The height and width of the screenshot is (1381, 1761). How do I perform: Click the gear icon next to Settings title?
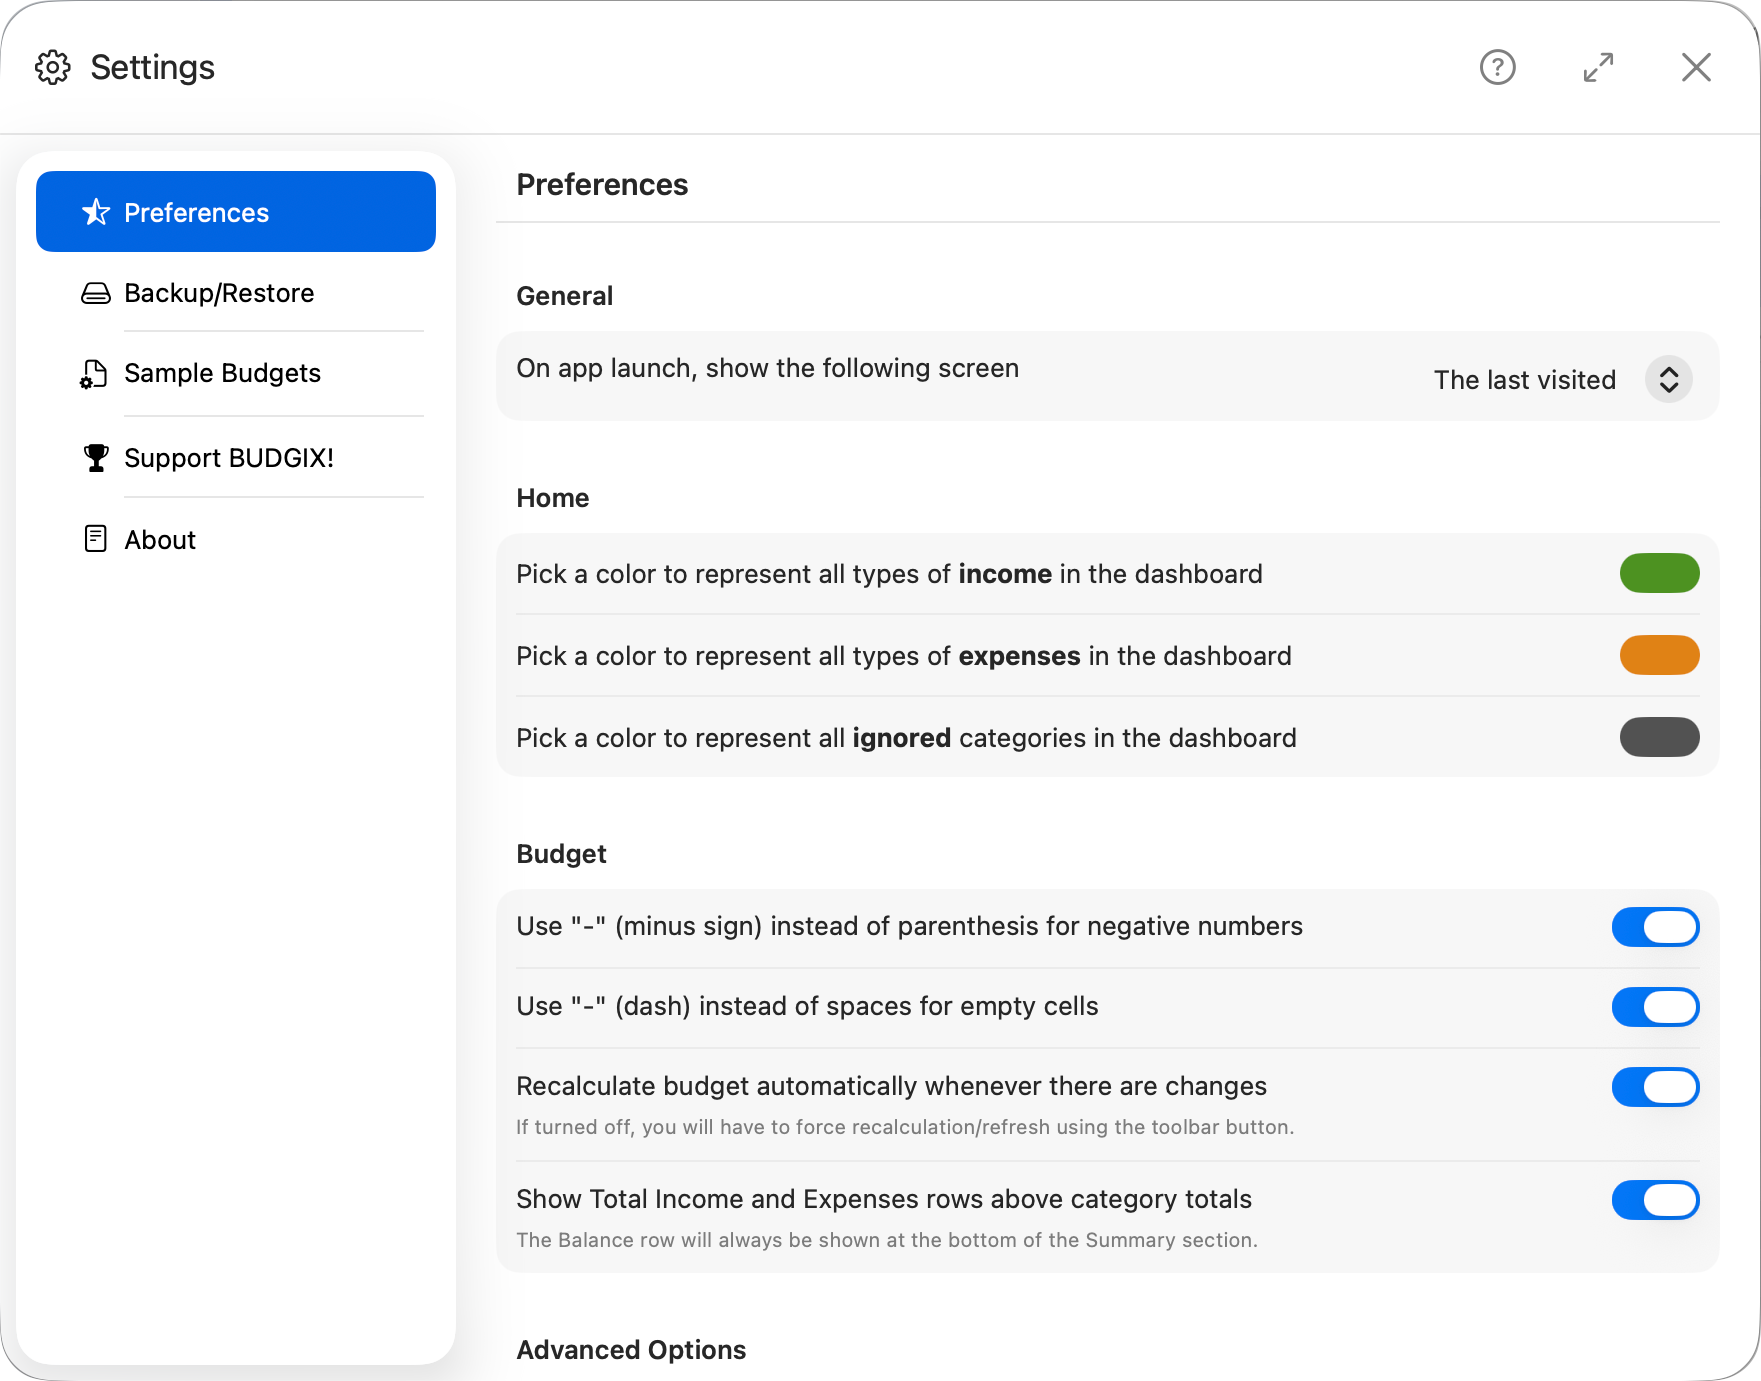tap(53, 67)
